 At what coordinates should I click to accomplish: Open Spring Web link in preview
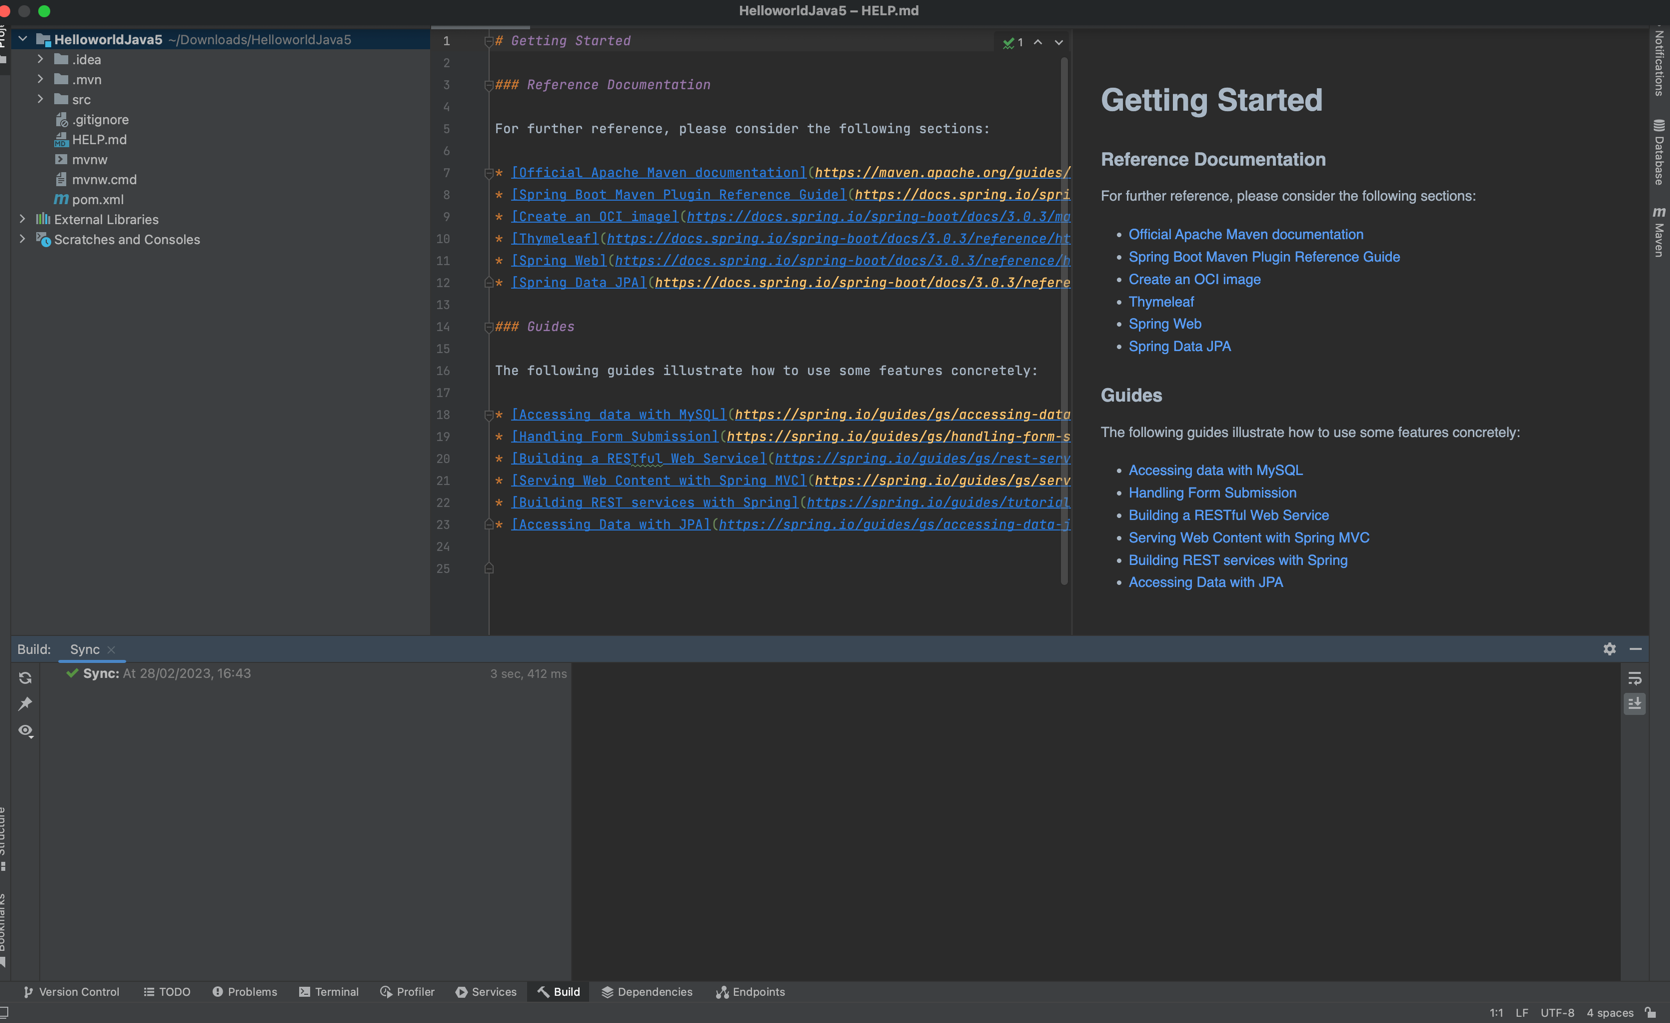[x=1165, y=324]
